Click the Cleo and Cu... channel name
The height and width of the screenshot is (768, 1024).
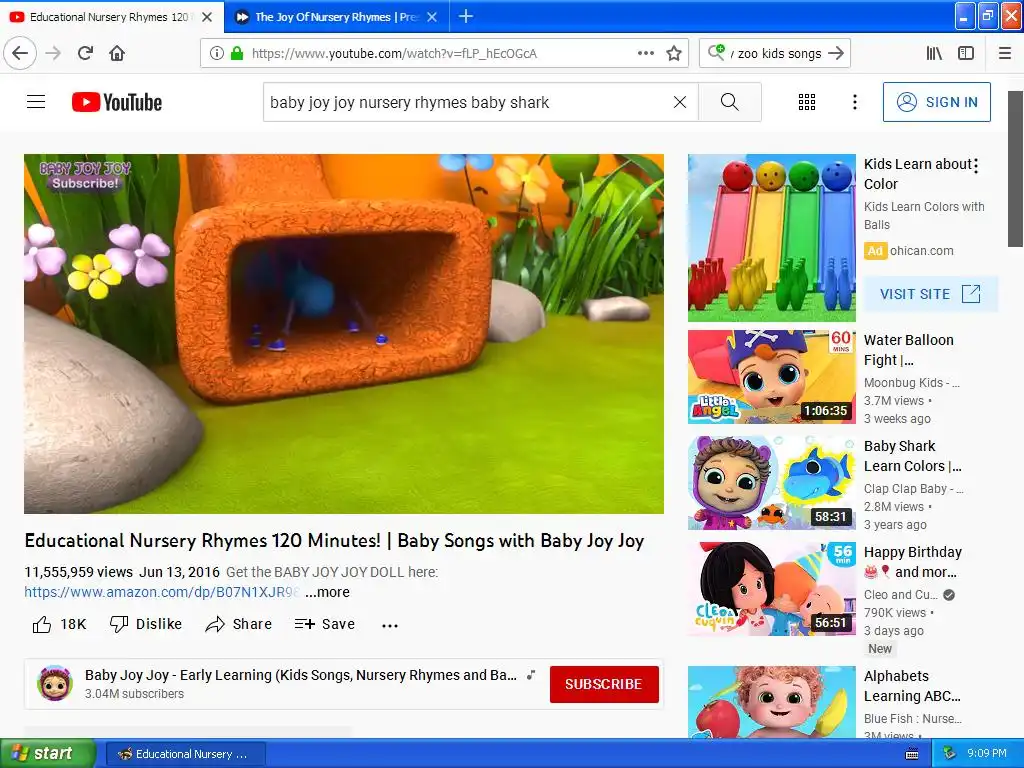[901, 595]
